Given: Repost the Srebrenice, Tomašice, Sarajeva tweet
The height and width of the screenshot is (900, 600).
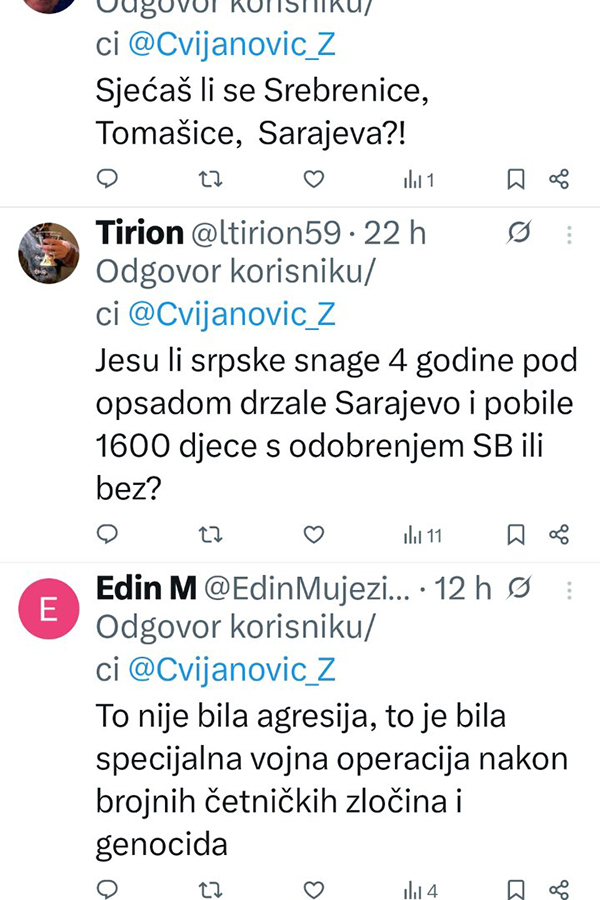Looking at the screenshot, I should (x=210, y=180).
